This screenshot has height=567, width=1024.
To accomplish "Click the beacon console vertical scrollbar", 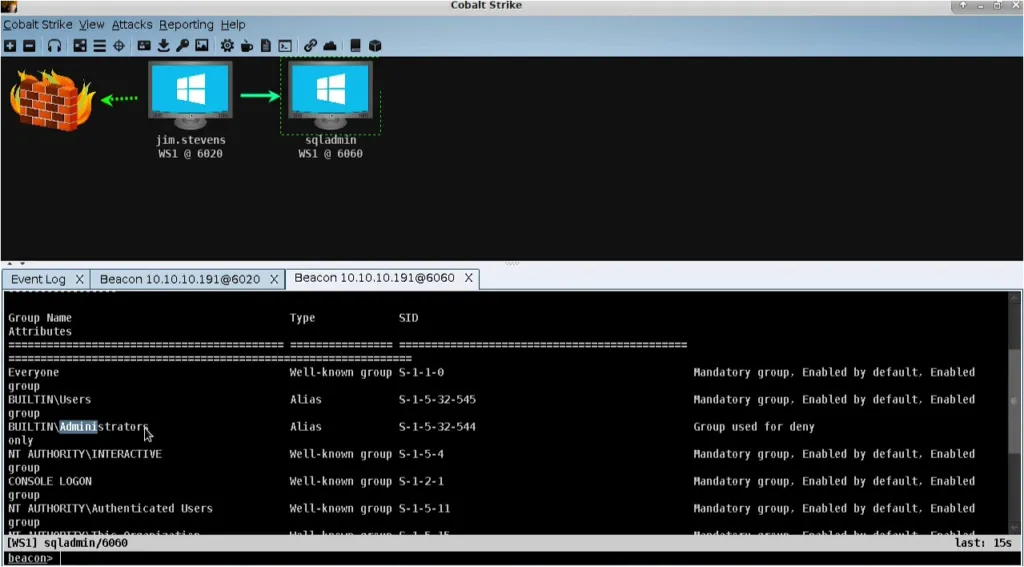I will [1014, 412].
